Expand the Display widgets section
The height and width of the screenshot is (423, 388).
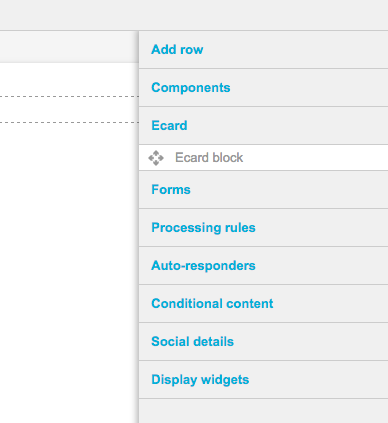(263, 380)
